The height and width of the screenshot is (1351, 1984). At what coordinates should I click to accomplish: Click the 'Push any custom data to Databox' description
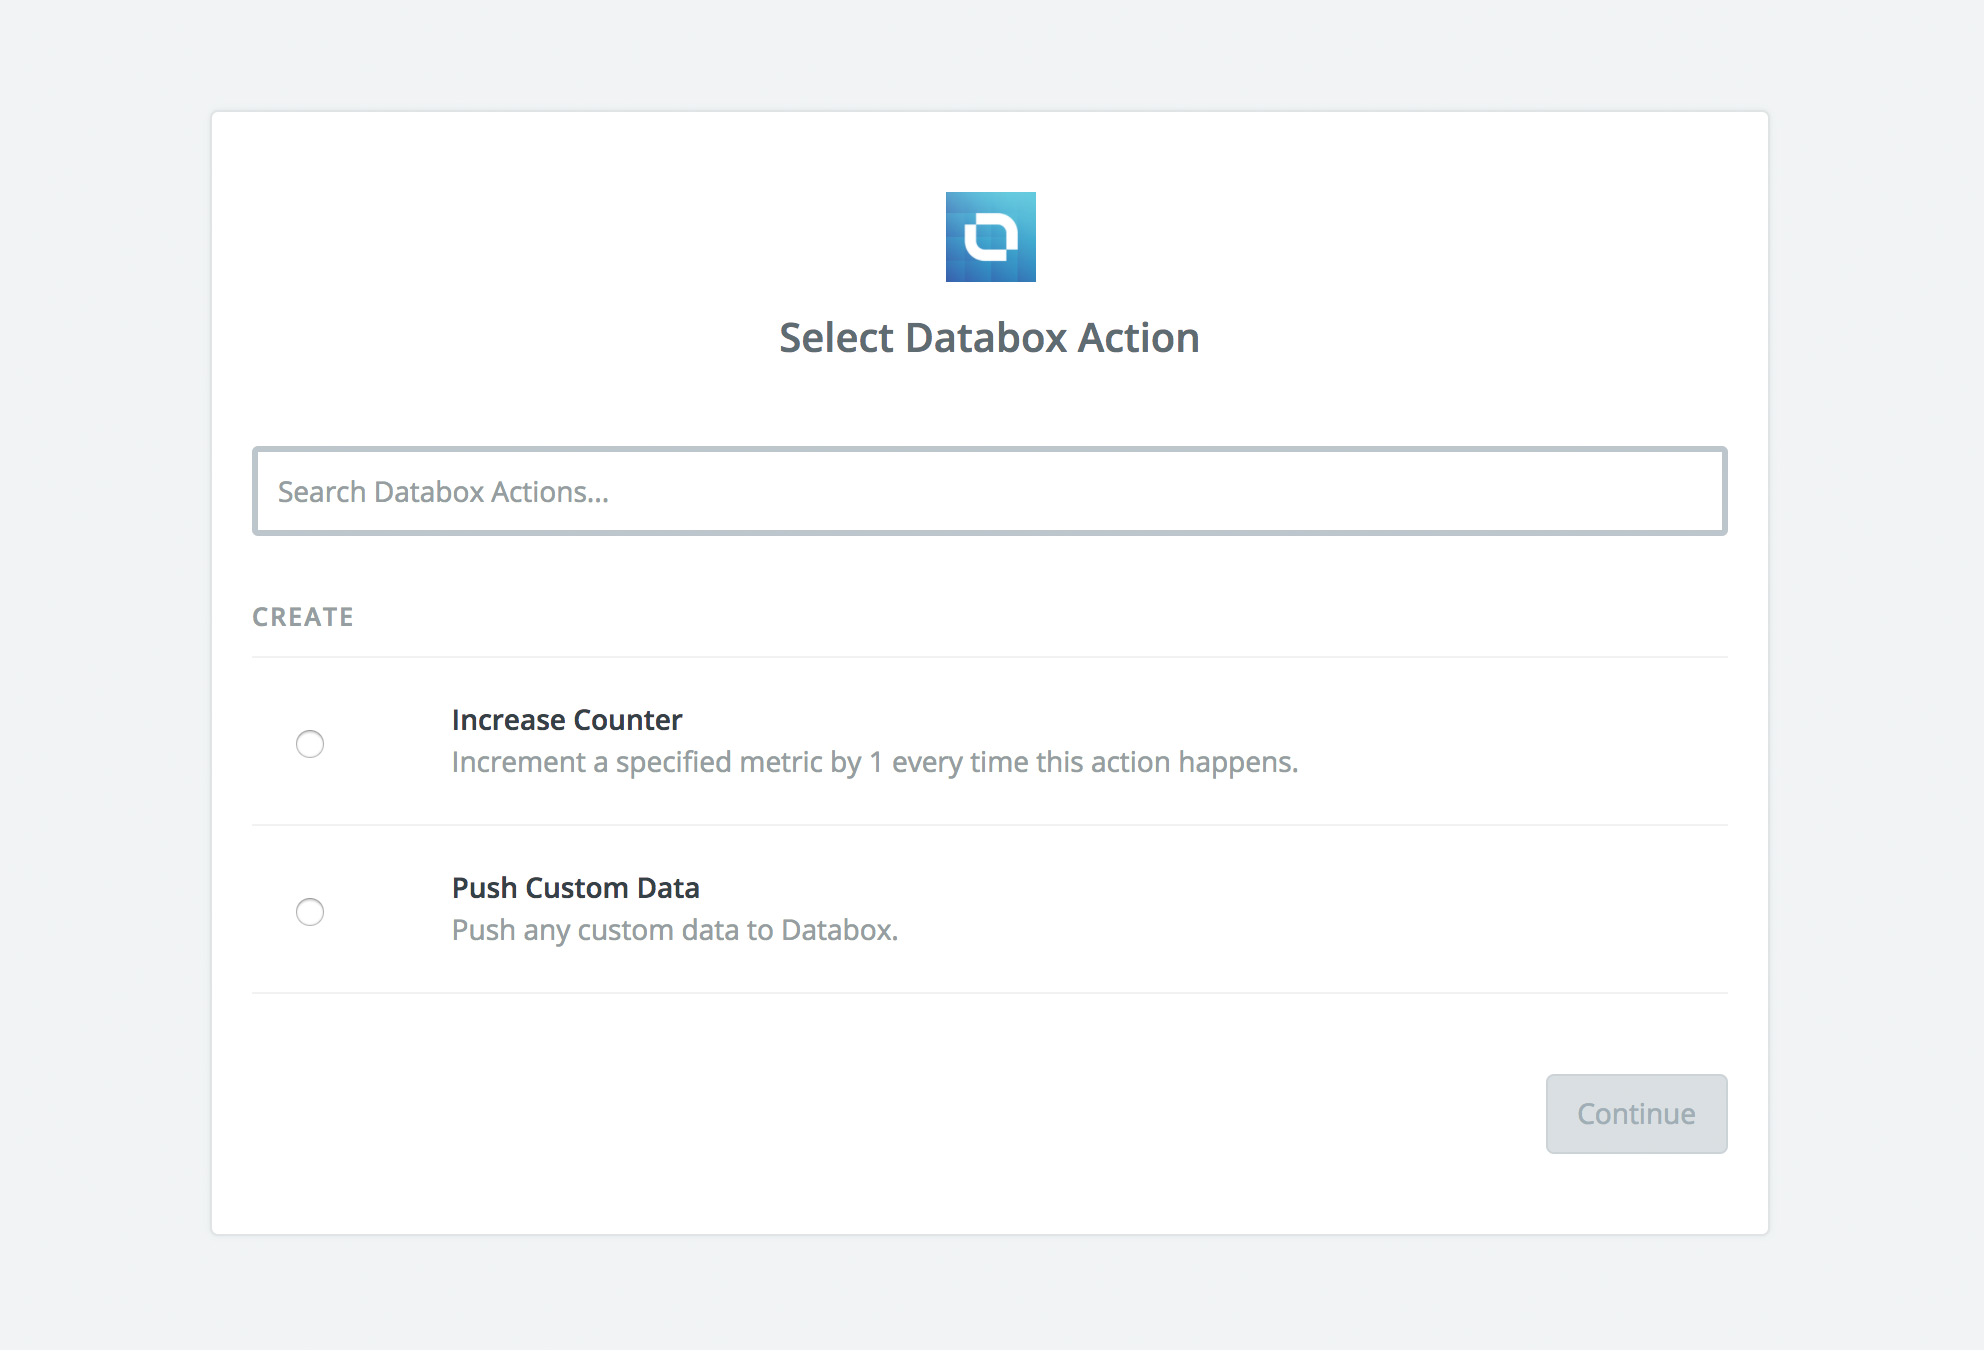click(x=674, y=931)
